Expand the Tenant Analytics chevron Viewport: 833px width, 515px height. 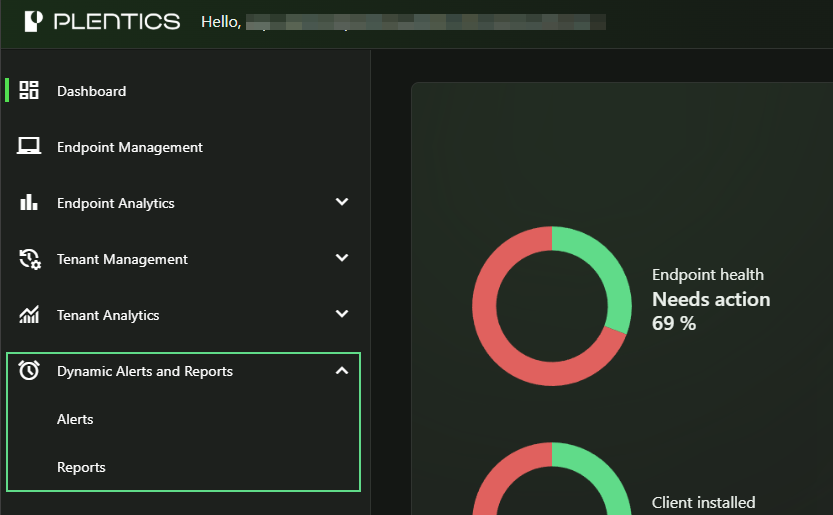pos(342,314)
